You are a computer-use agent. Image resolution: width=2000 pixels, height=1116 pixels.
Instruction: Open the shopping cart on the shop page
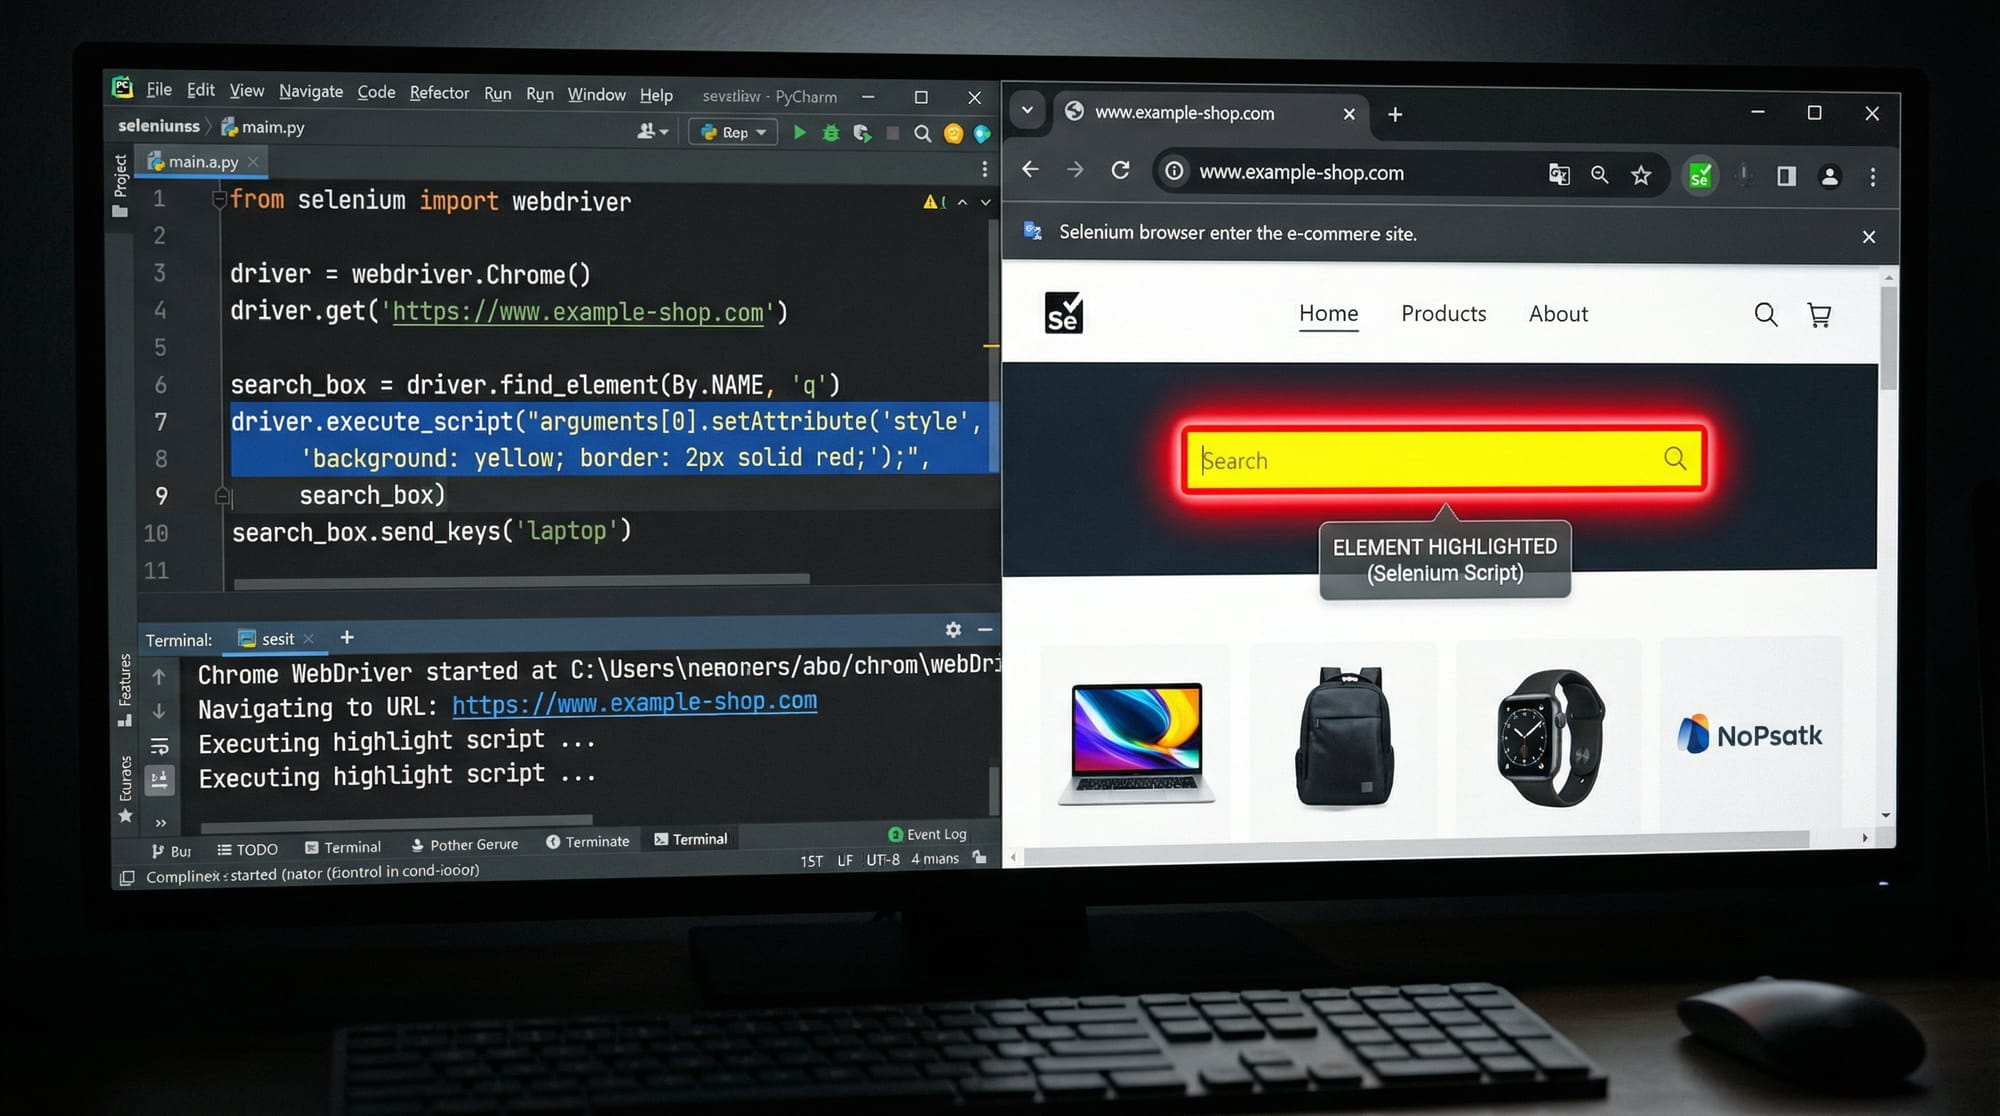coord(1820,315)
